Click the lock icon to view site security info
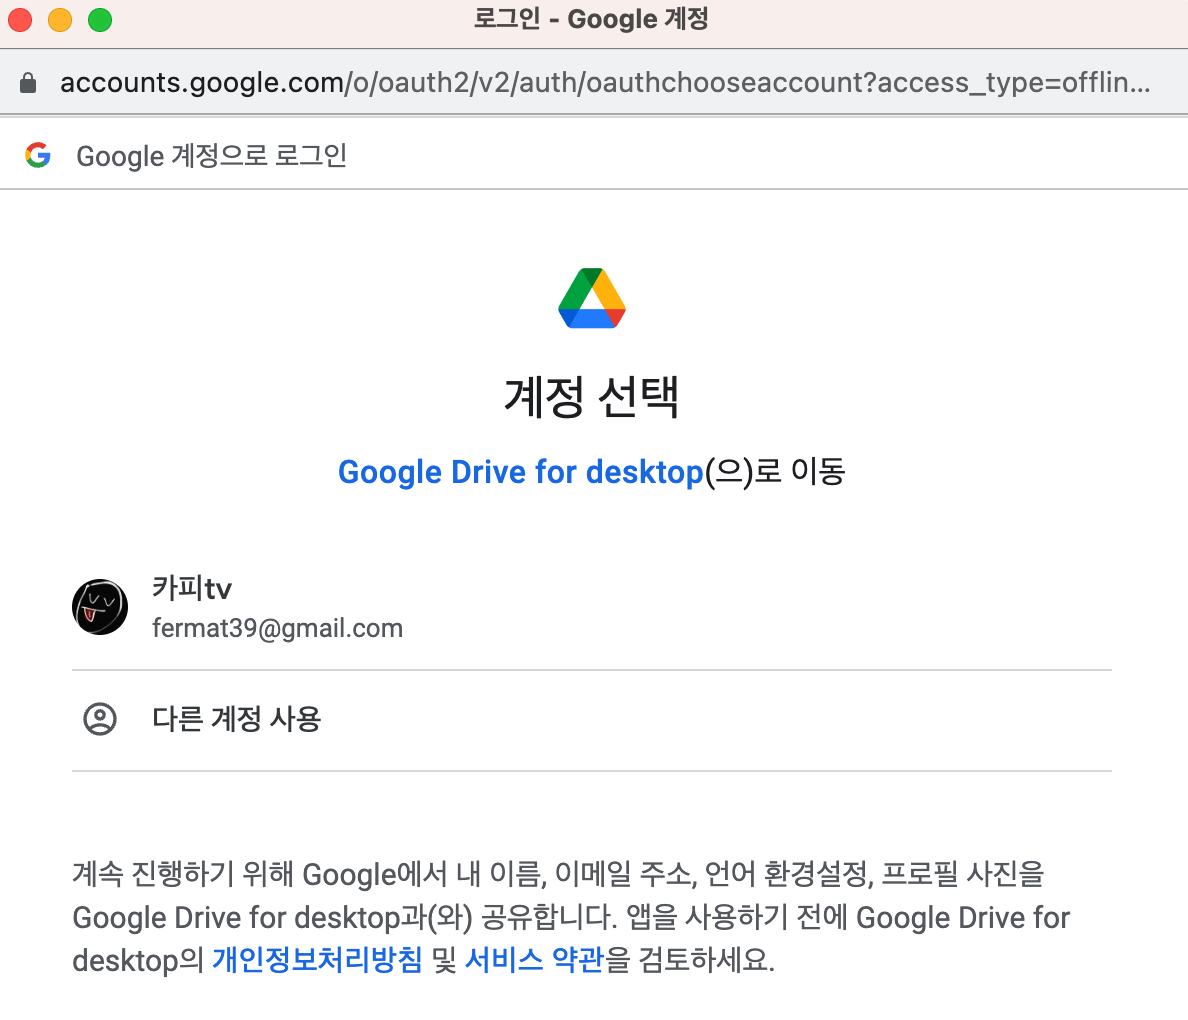The height and width of the screenshot is (1020, 1188). [28, 82]
